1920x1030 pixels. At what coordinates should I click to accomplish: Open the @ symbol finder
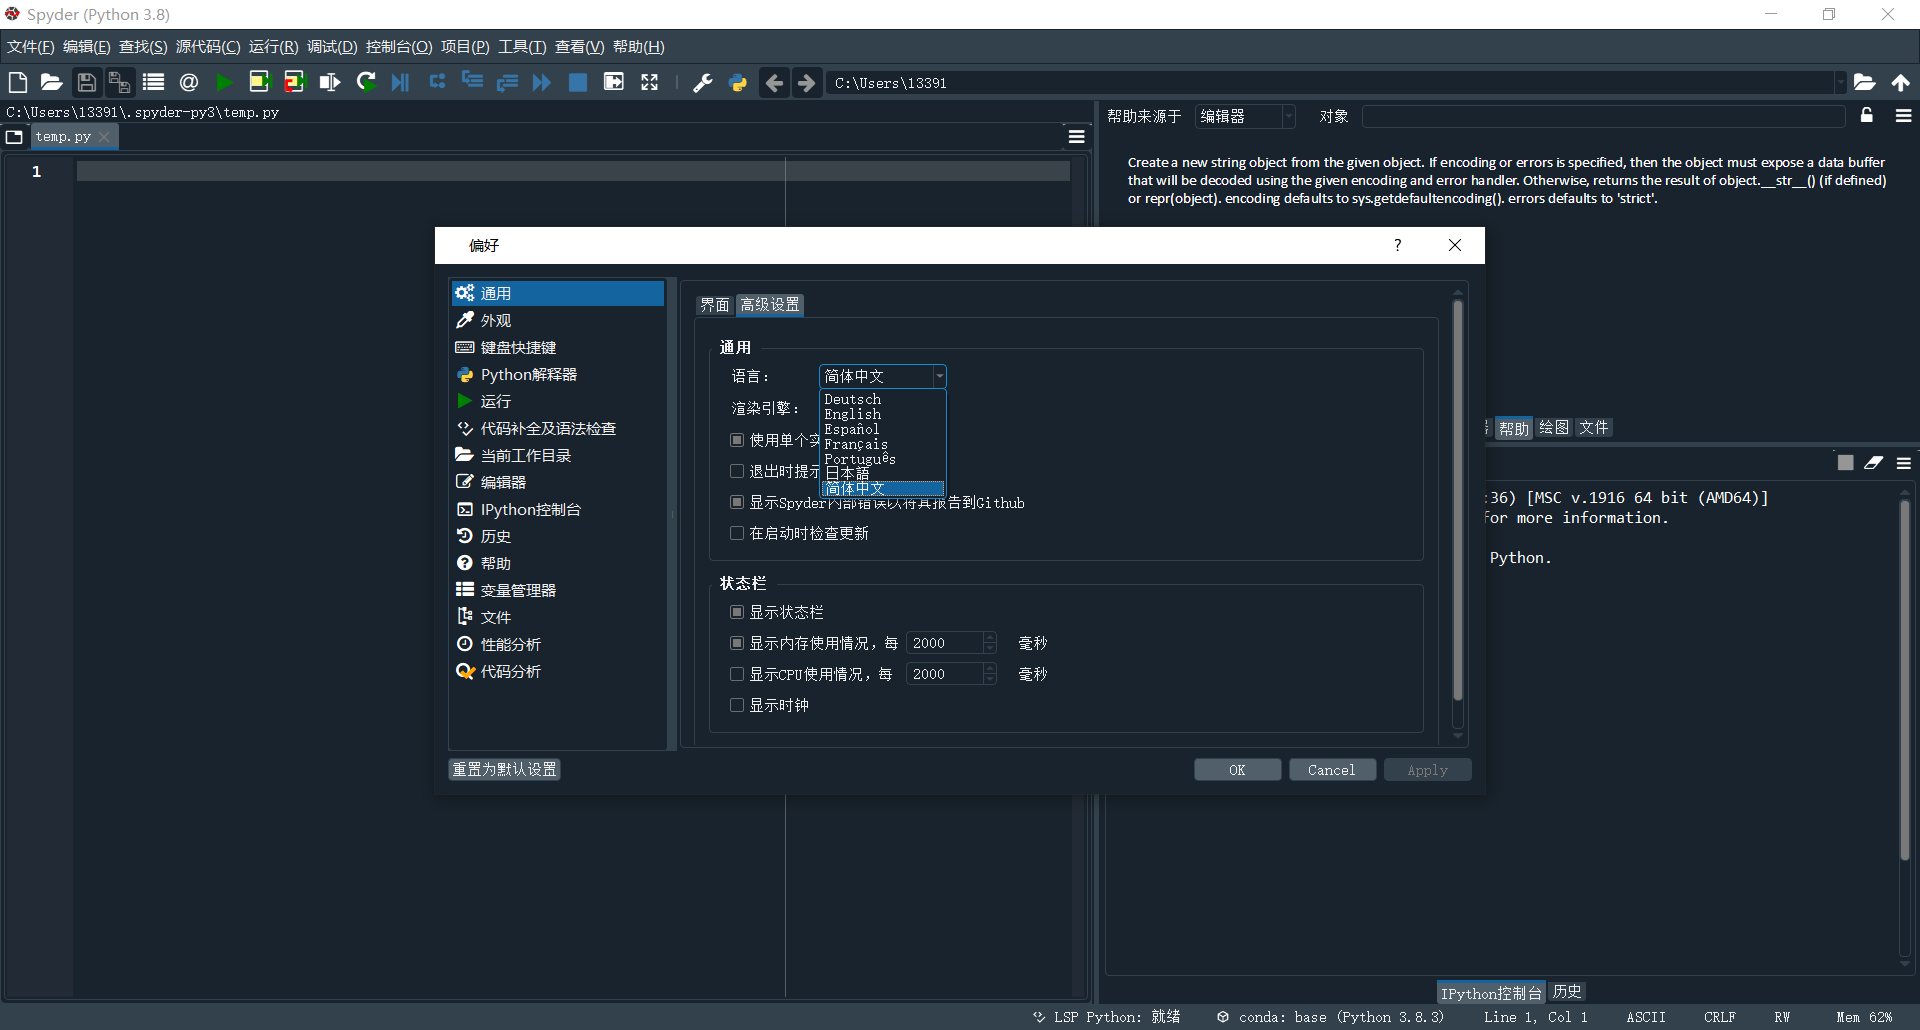(x=188, y=82)
